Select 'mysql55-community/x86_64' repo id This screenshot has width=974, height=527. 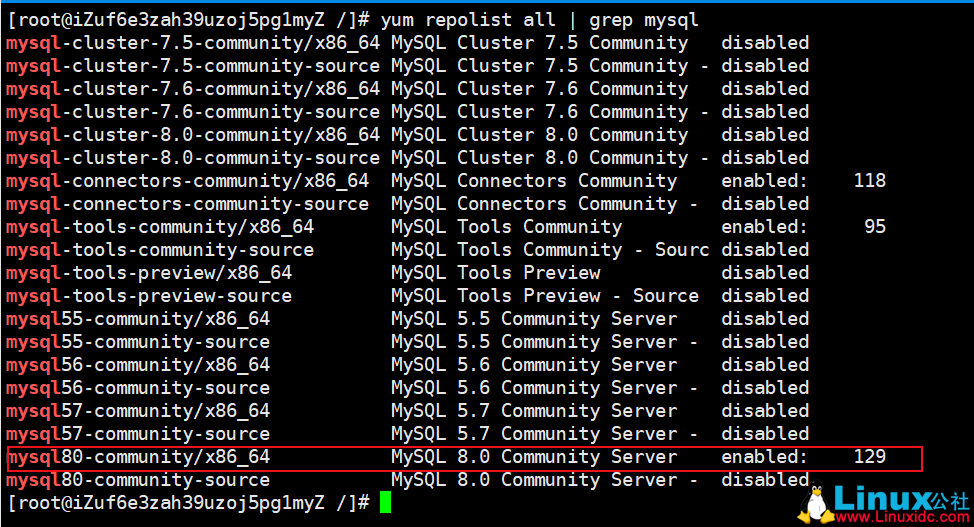(138, 319)
